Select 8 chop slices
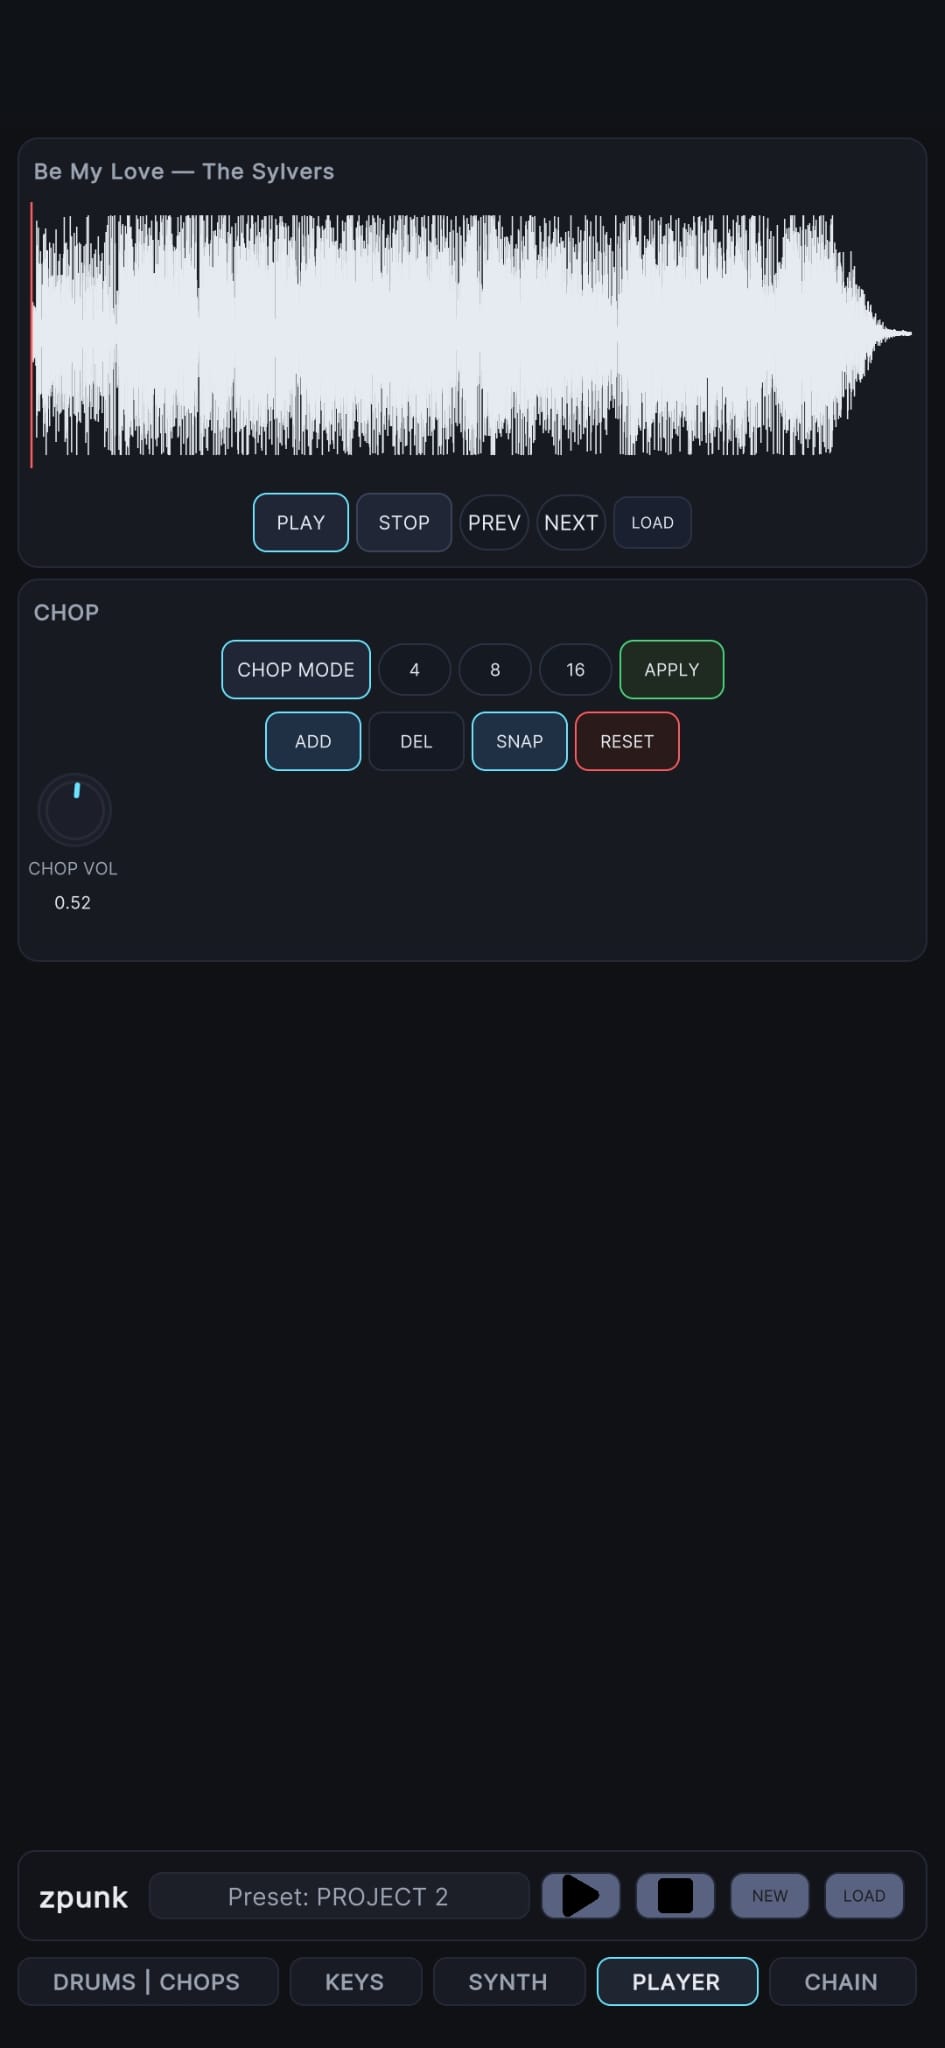 click(495, 669)
